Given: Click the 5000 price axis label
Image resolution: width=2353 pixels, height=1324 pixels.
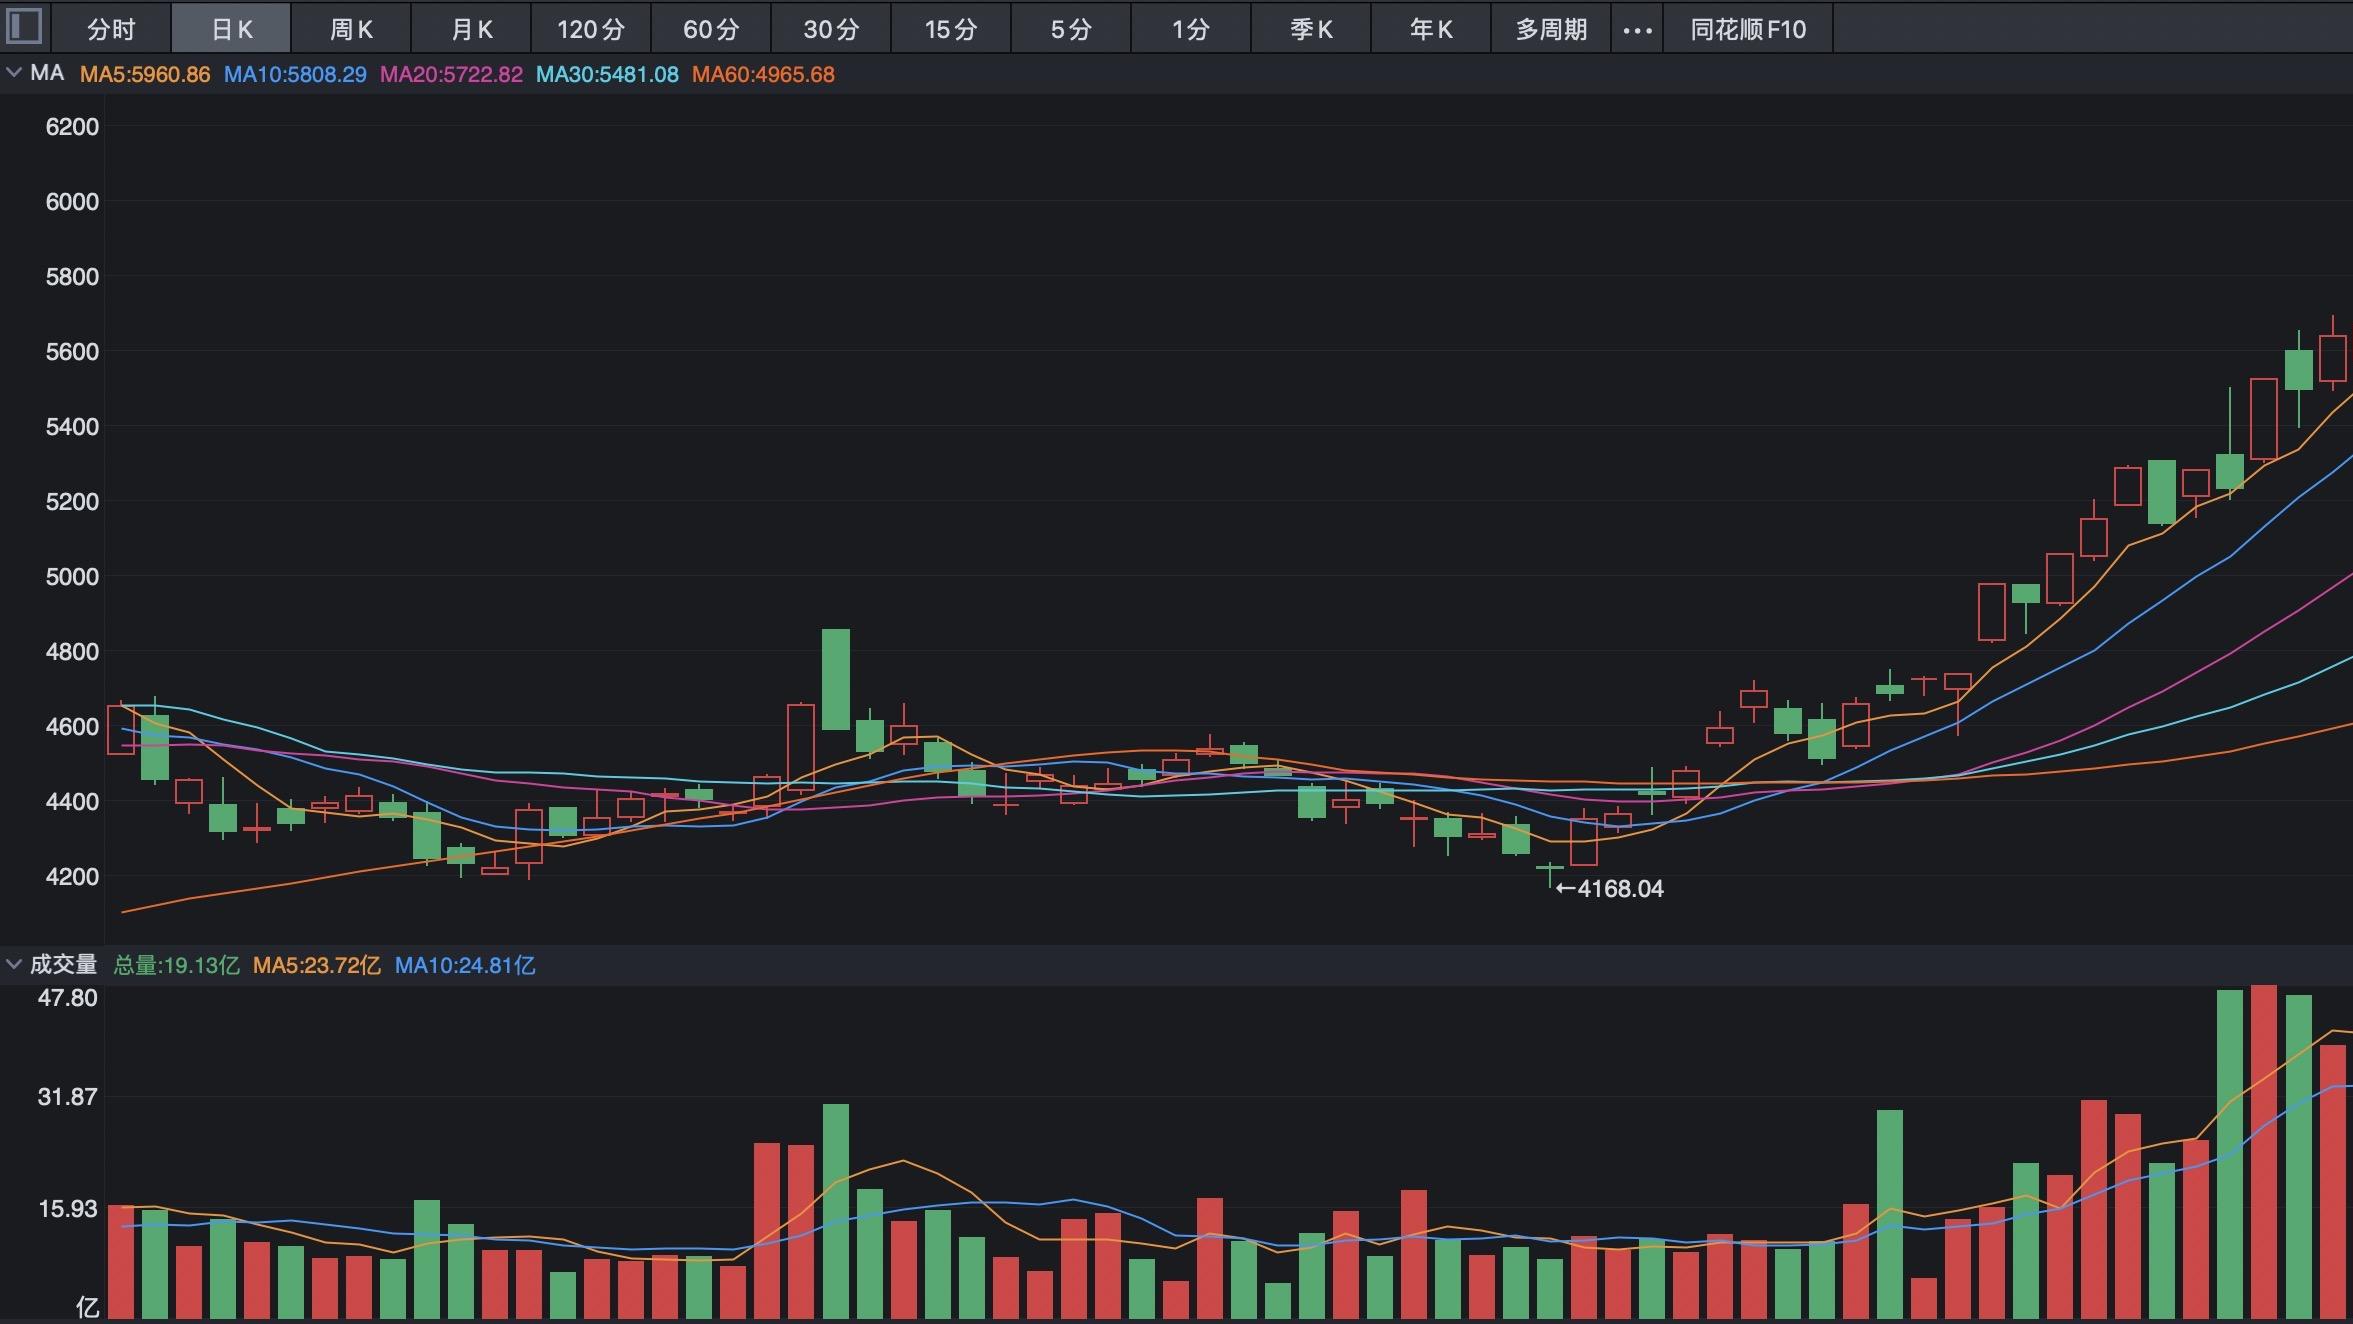Looking at the screenshot, I should click(x=72, y=576).
